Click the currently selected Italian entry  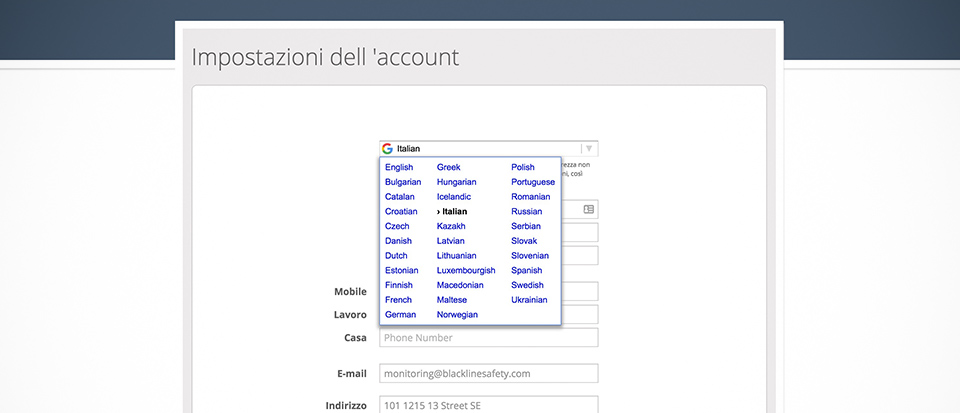pos(454,212)
